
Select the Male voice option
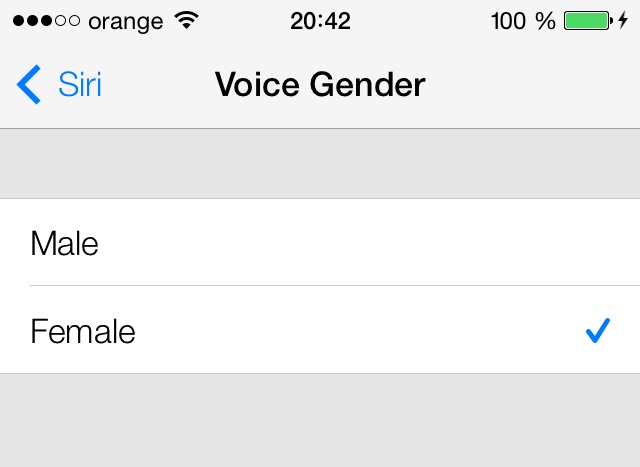tap(320, 243)
